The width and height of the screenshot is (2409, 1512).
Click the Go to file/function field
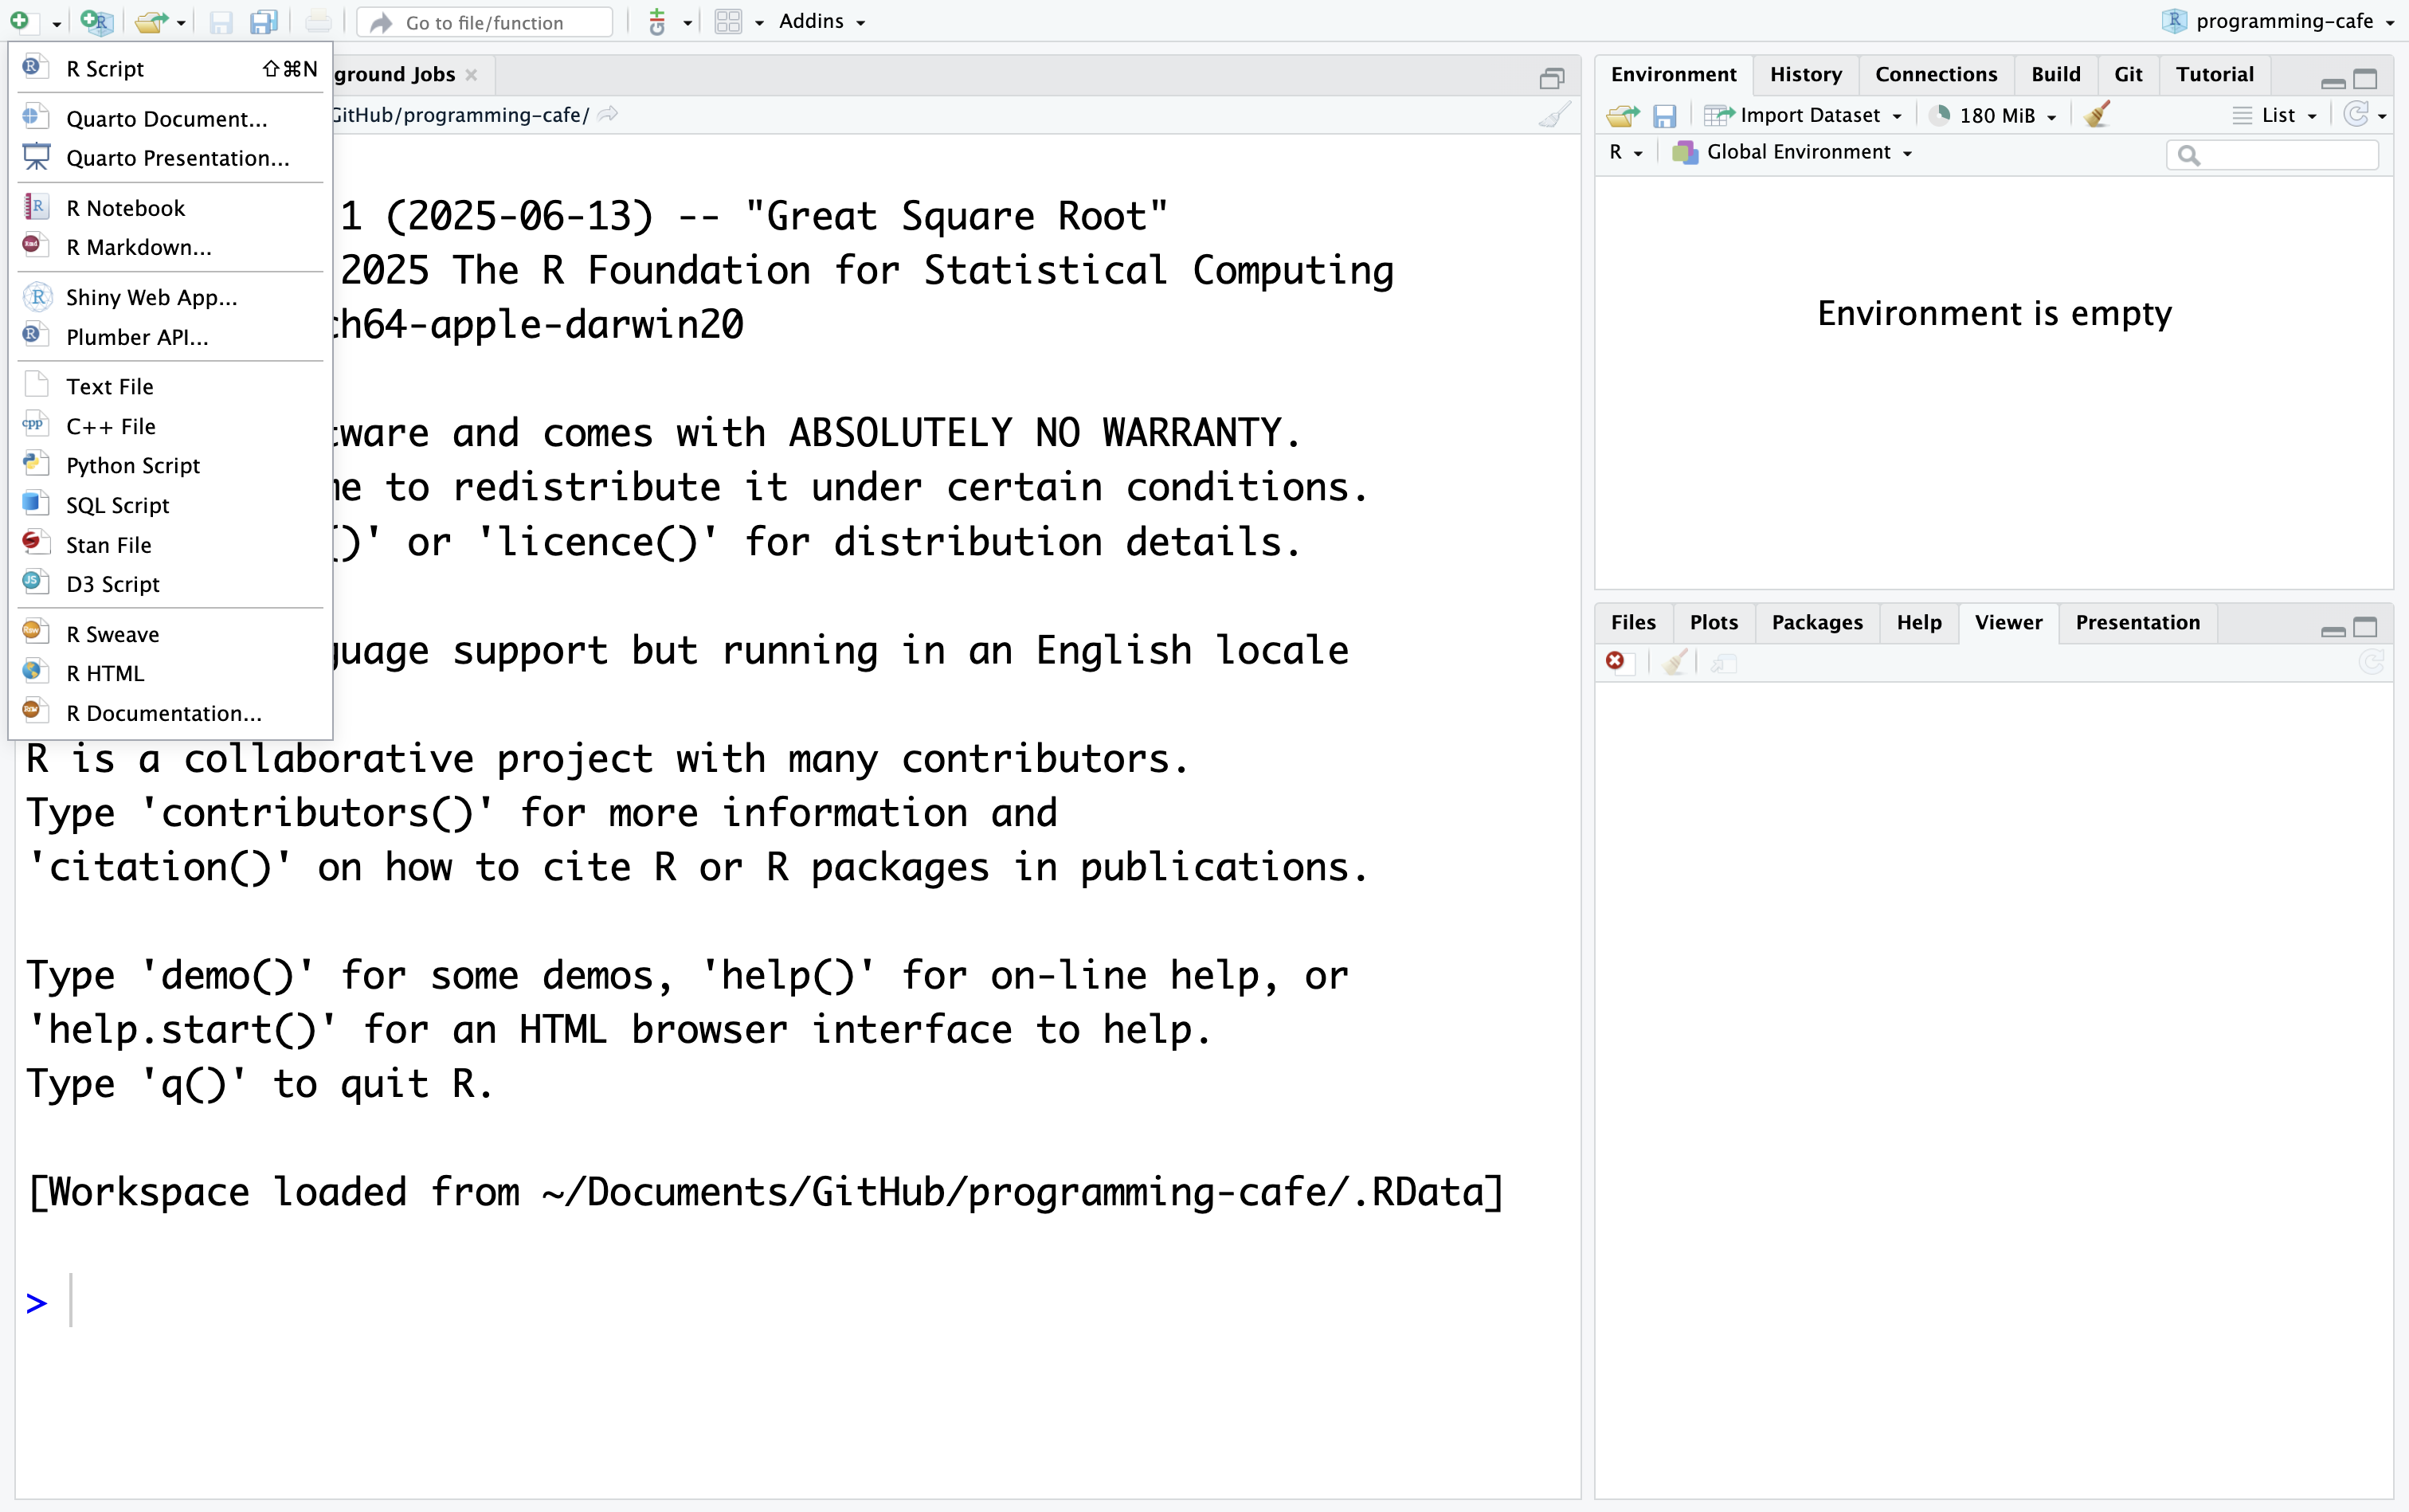point(484,23)
